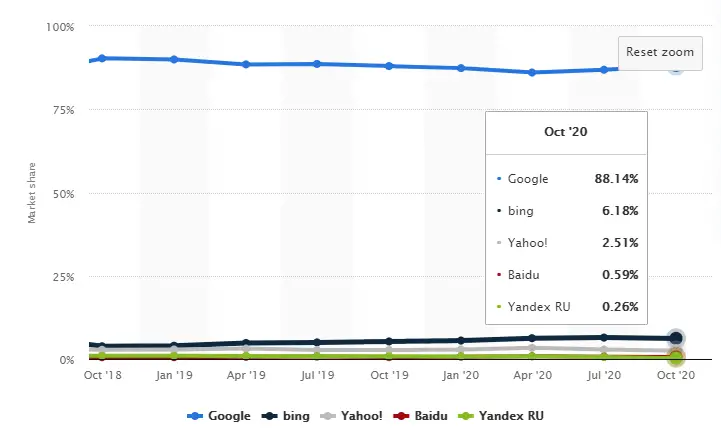Click Google data point at Apr '20
This screenshot has width=721, height=431.
click(x=532, y=72)
